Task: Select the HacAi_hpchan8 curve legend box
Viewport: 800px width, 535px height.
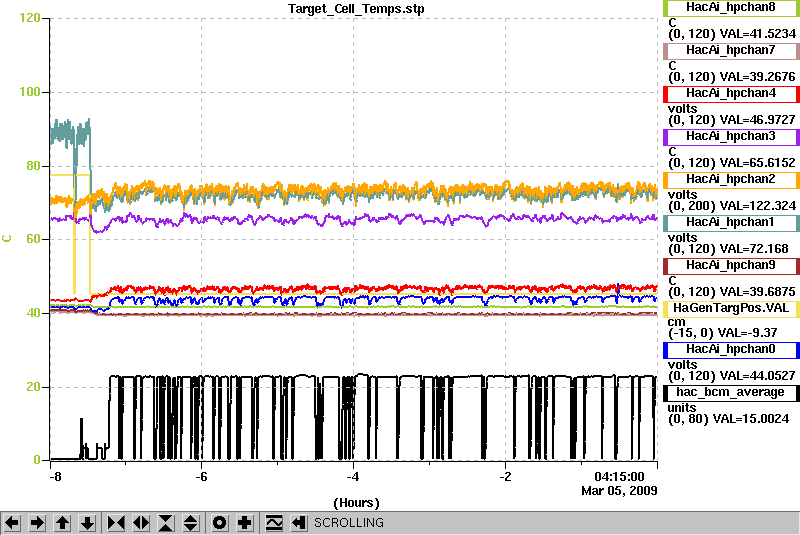Action: point(731,8)
